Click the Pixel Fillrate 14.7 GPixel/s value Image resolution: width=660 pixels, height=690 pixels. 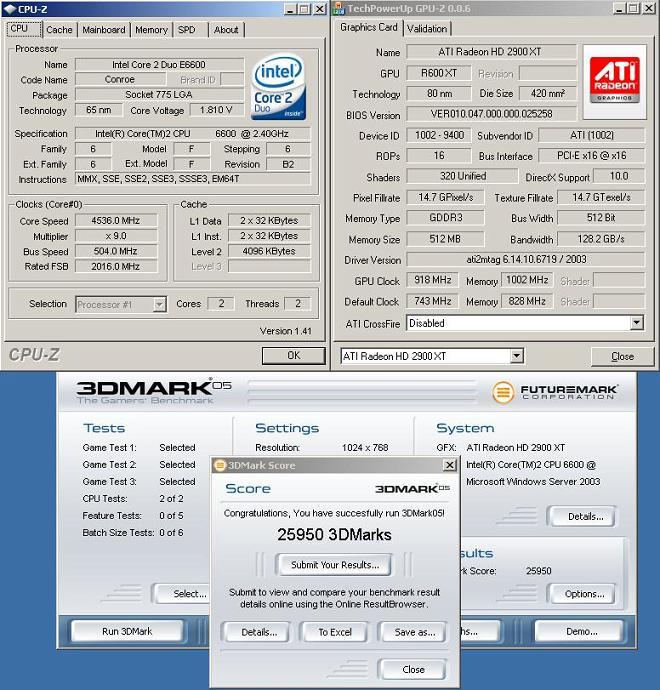[445, 197]
